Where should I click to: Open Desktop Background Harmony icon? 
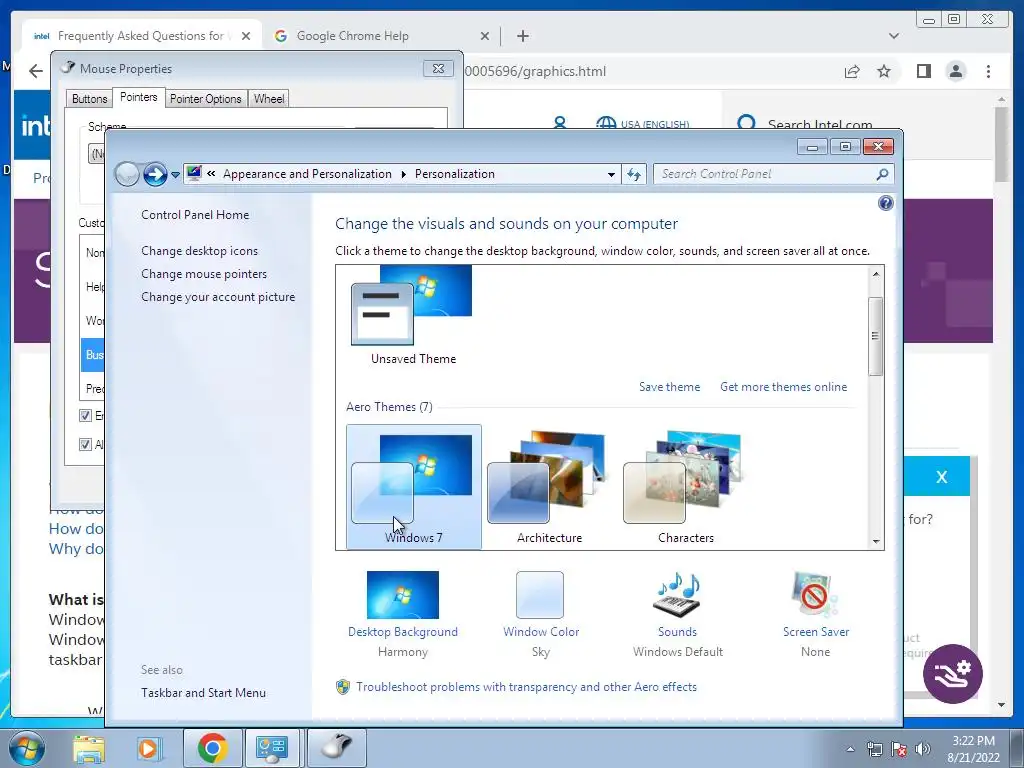(402, 595)
